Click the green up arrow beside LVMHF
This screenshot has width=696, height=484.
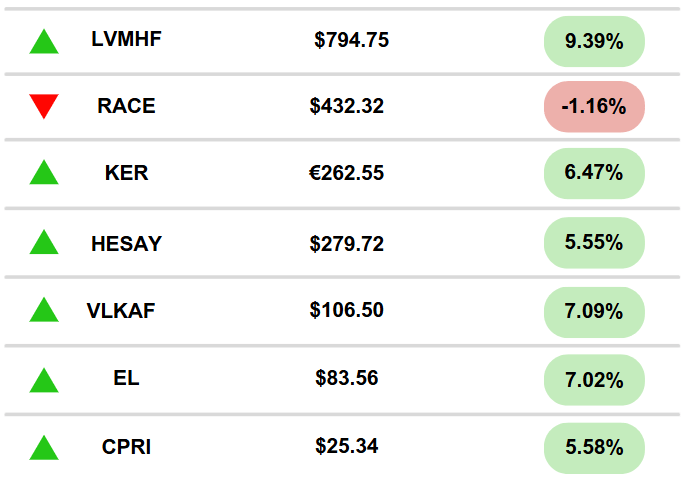pyautogui.click(x=44, y=42)
